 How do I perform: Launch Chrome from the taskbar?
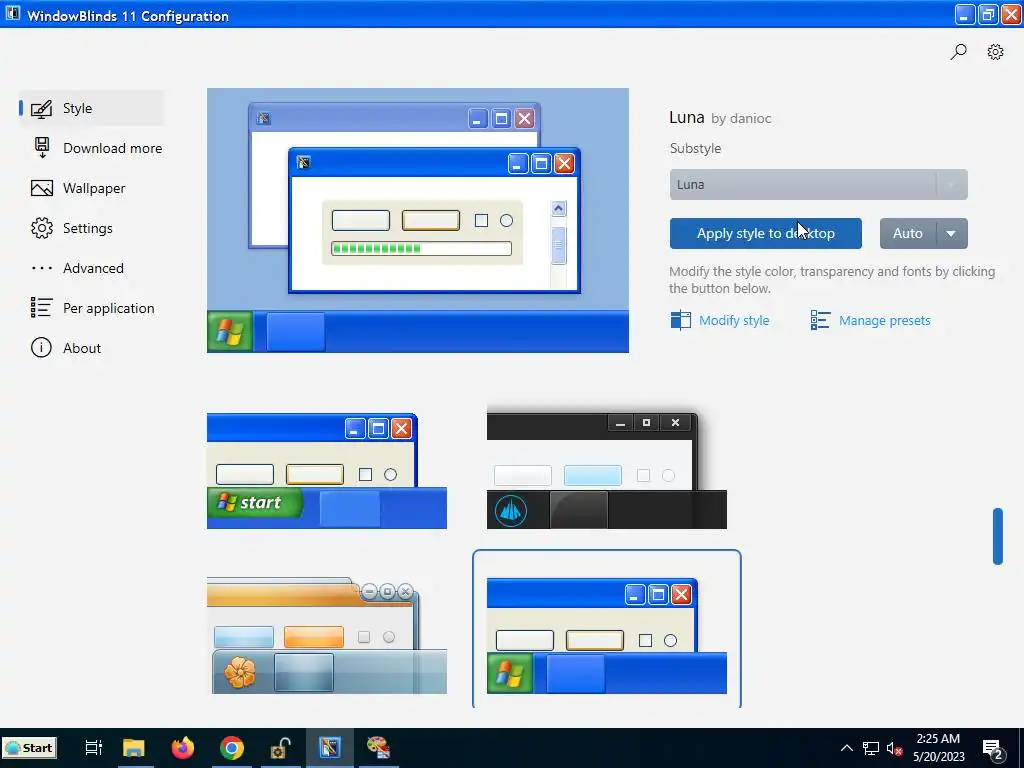[x=232, y=748]
